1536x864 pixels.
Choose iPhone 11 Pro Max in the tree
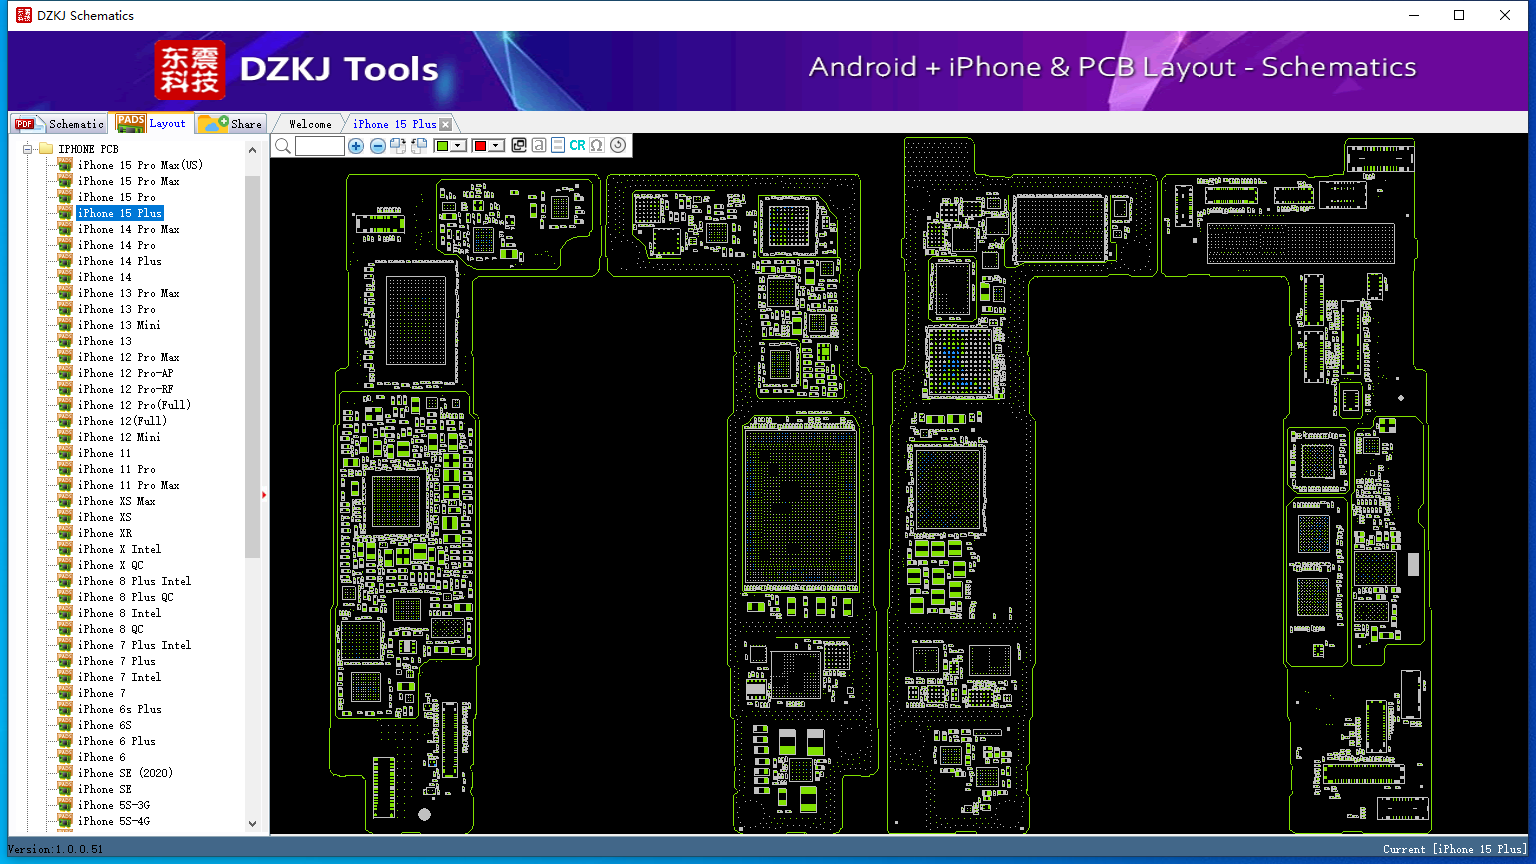(129, 485)
